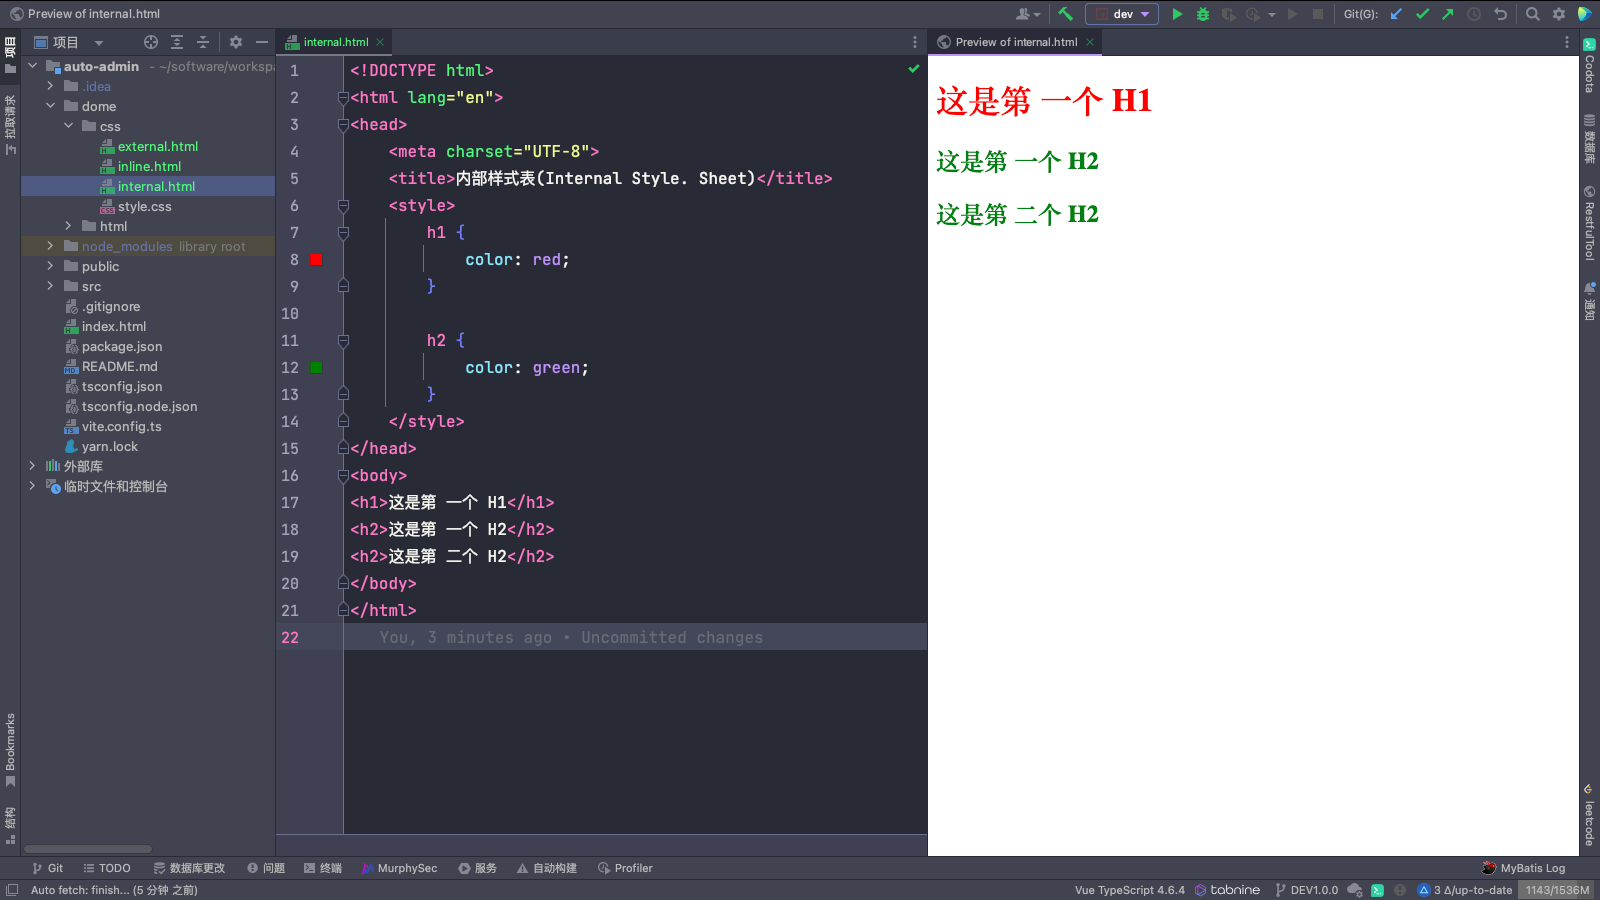This screenshot has width=1600, height=900.
Task: Click the Debug bug icon
Action: (x=1203, y=14)
